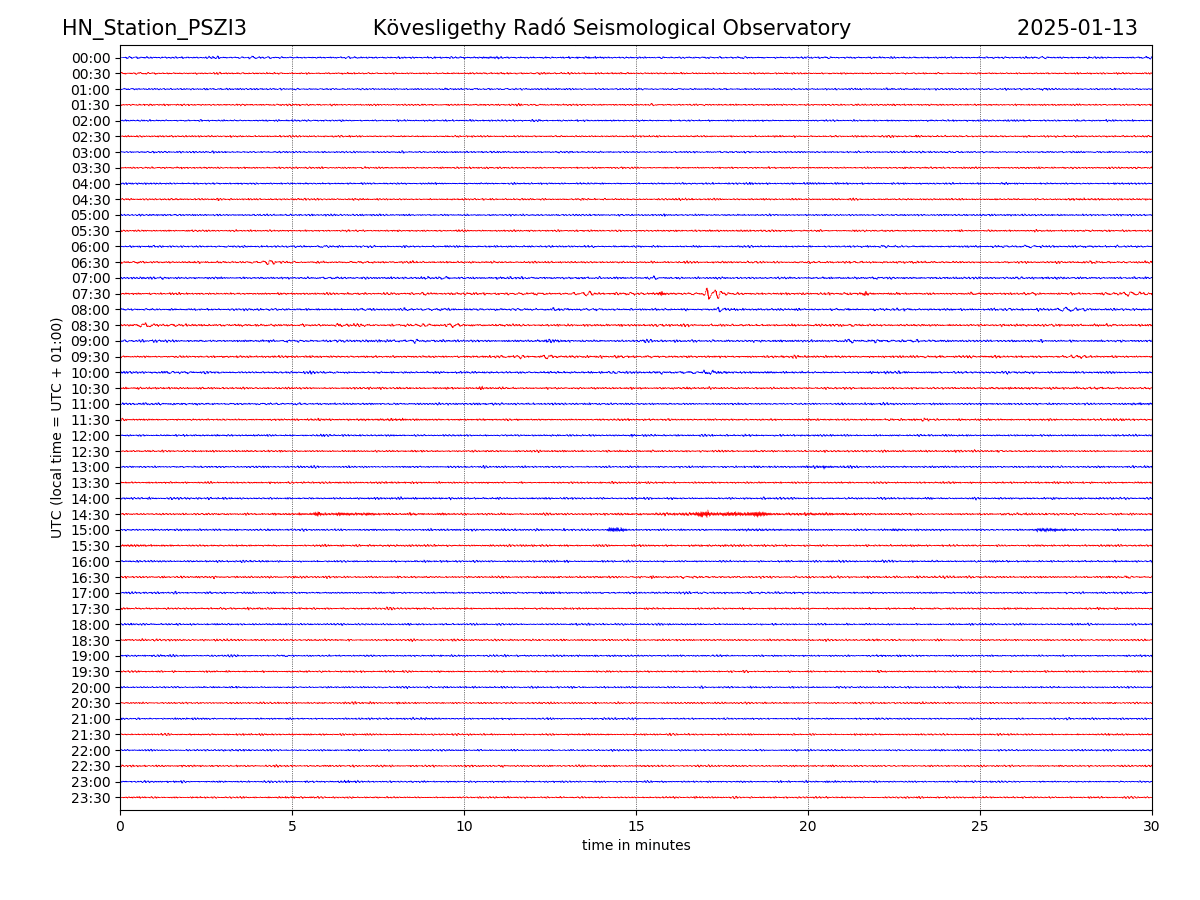Click the 30 minute x-axis tick label
Screen dimensions: 1200x900
coord(1152,827)
